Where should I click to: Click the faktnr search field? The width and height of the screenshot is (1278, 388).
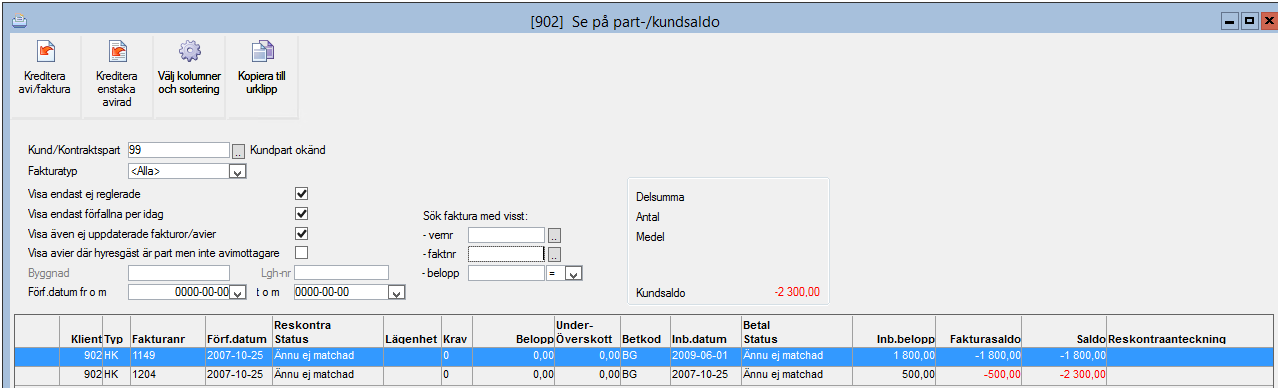pos(506,254)
